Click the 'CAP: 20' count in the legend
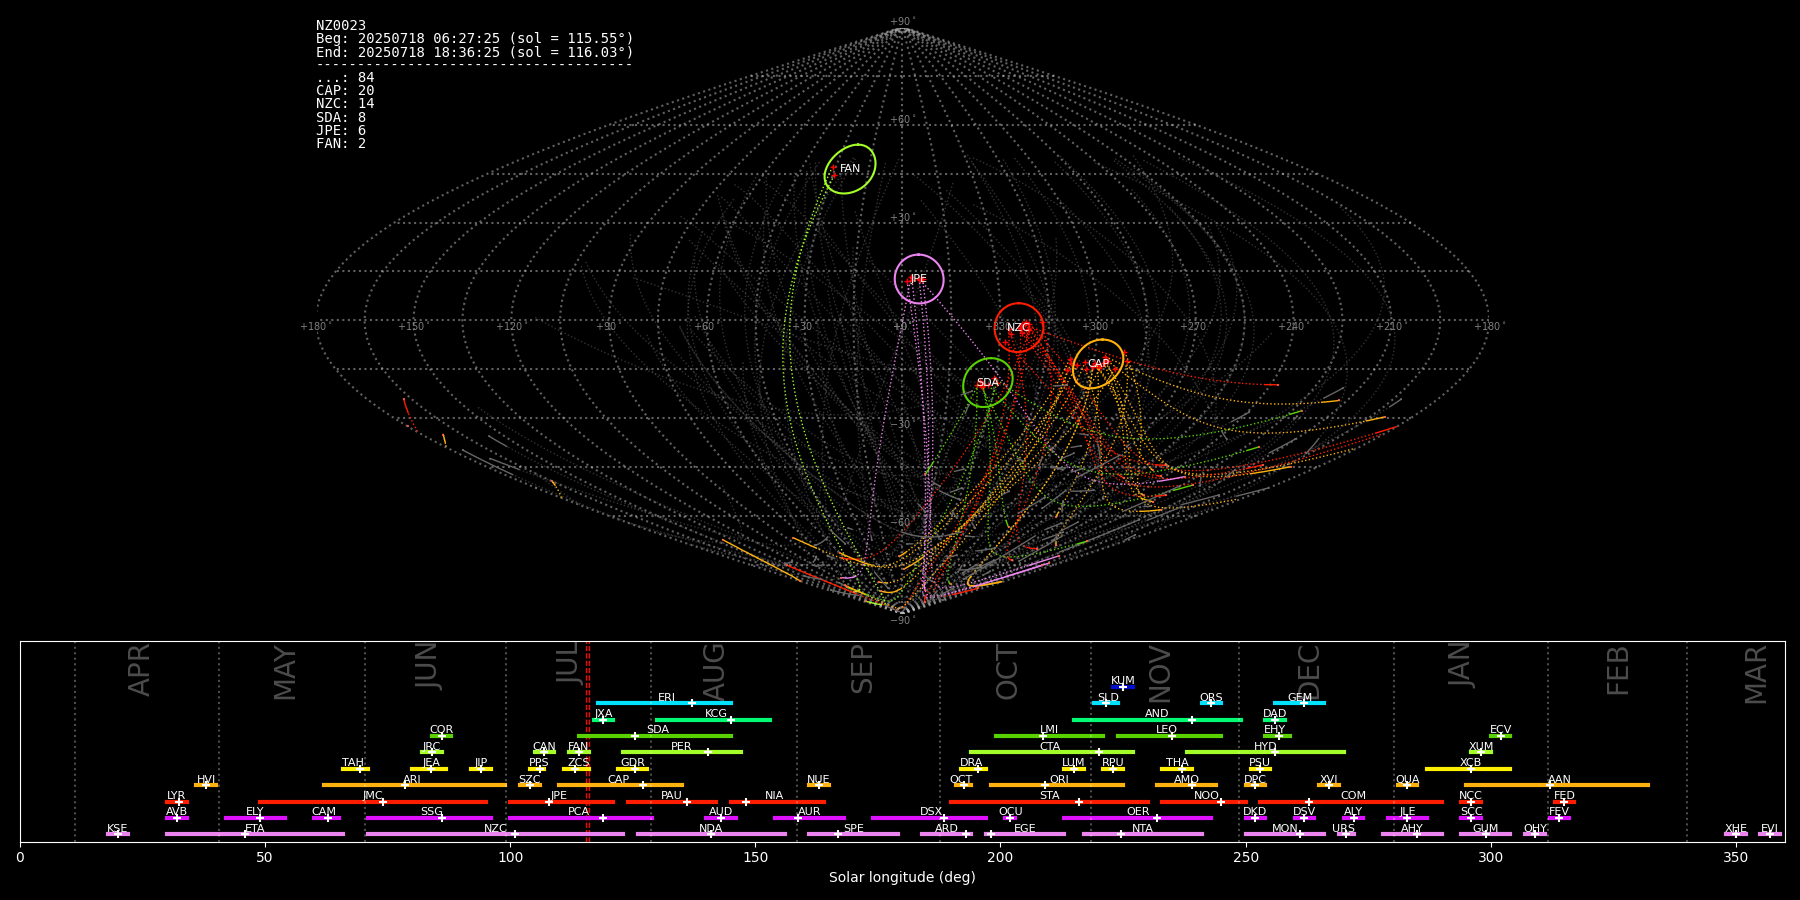 tap(345, 91)
